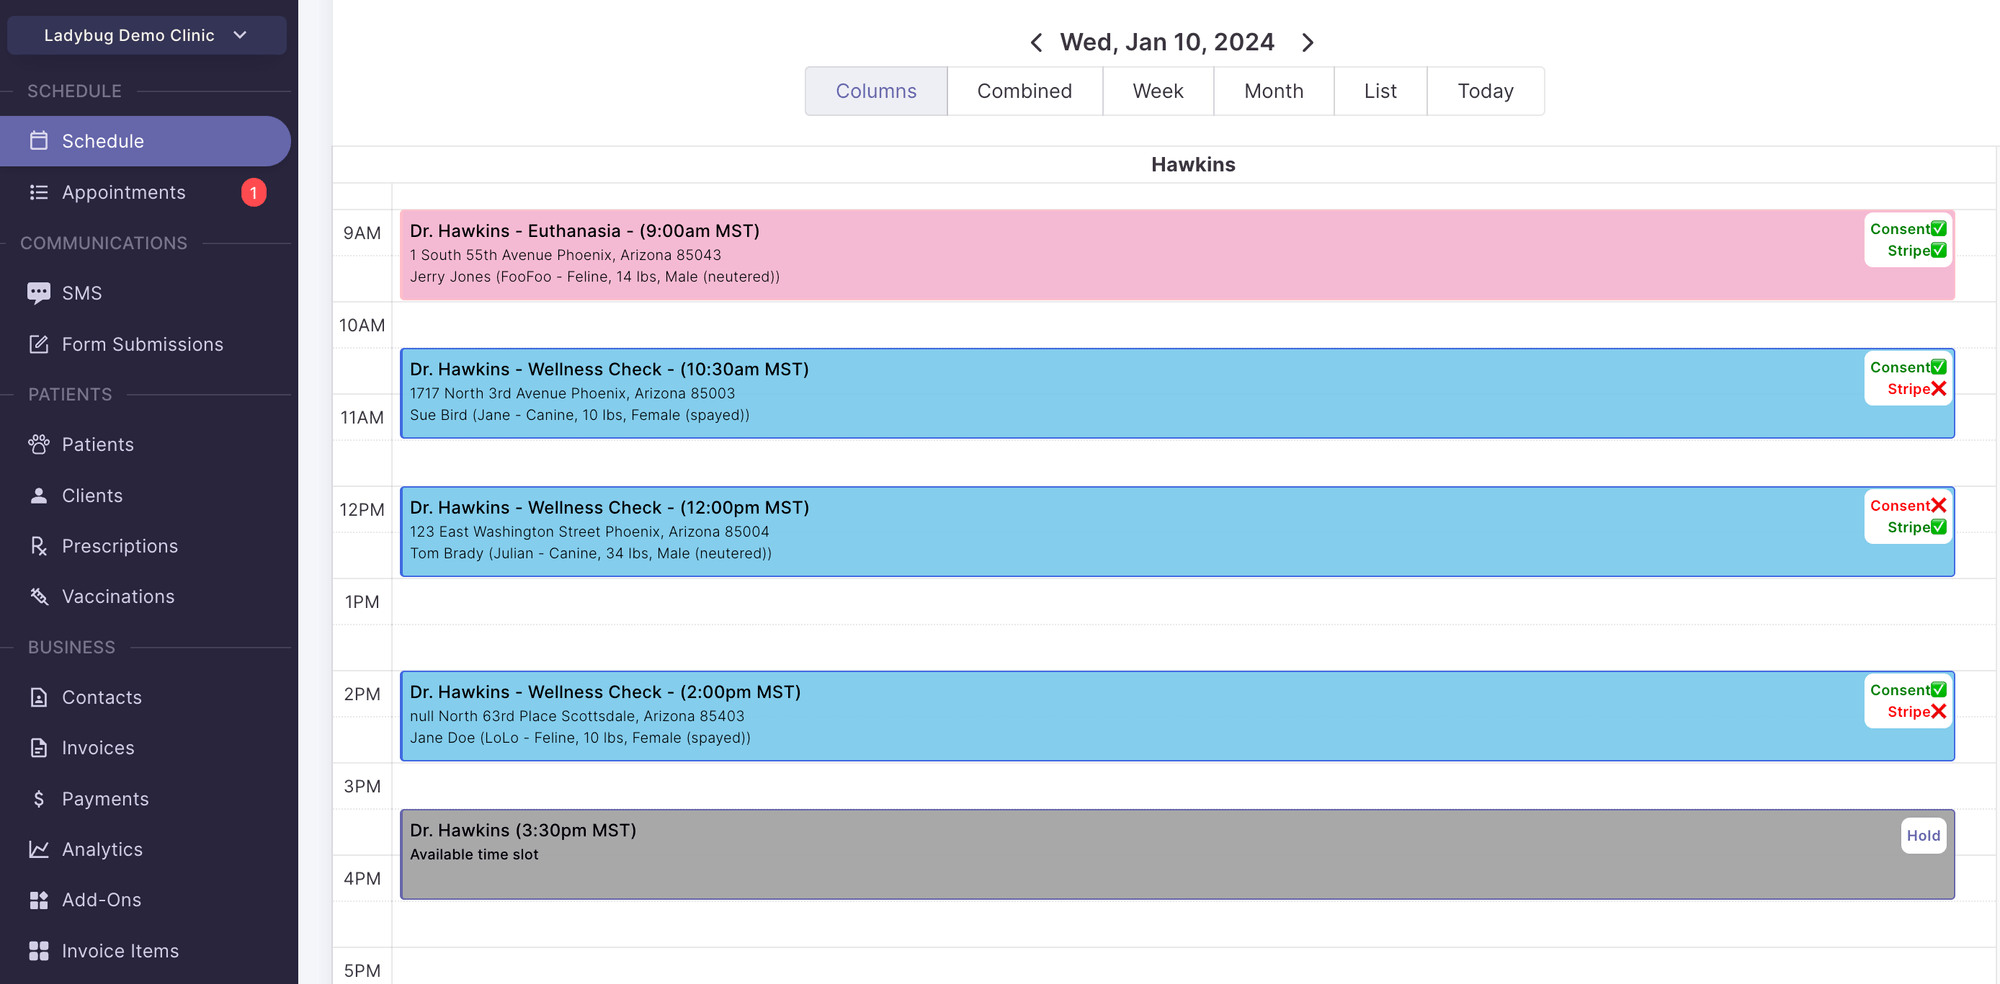This screenshot has width=2000, height=984.
Task: Click the Hold button on the available slot
Action: pyautogui.click(x=1923, y=835)
